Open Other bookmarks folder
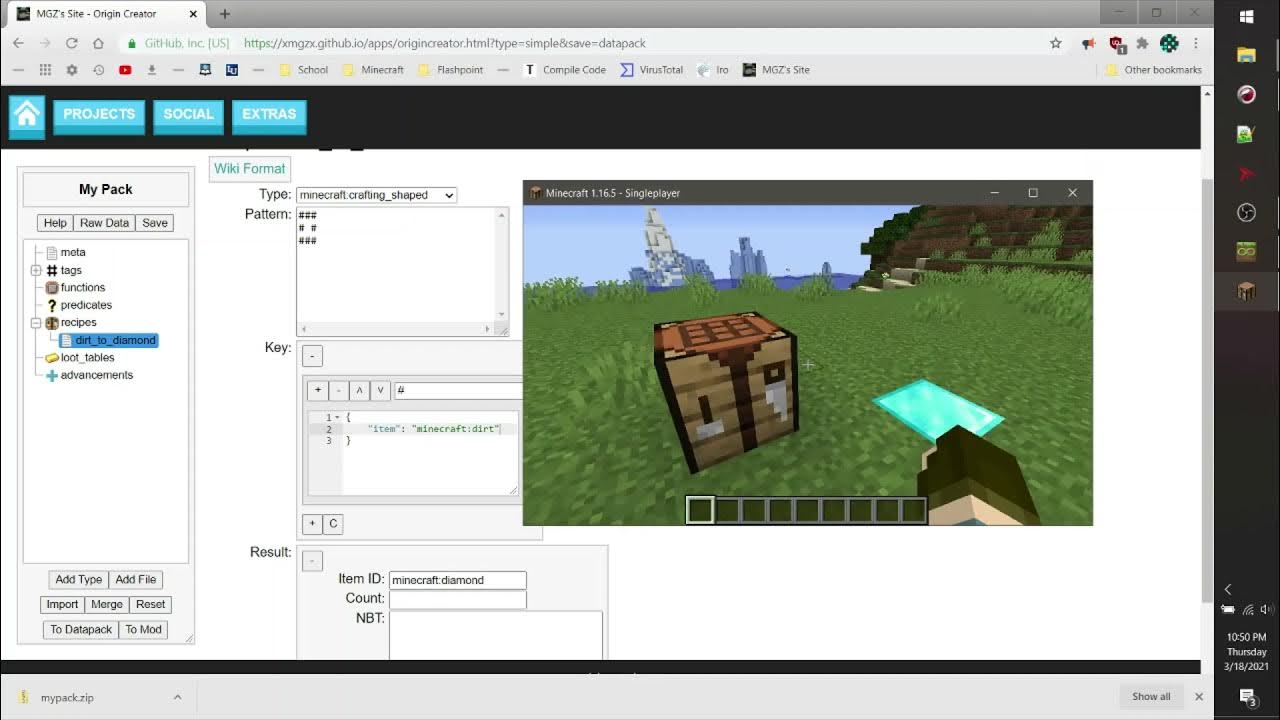This screenshot has width=1280, height=720. (1153, 70)
